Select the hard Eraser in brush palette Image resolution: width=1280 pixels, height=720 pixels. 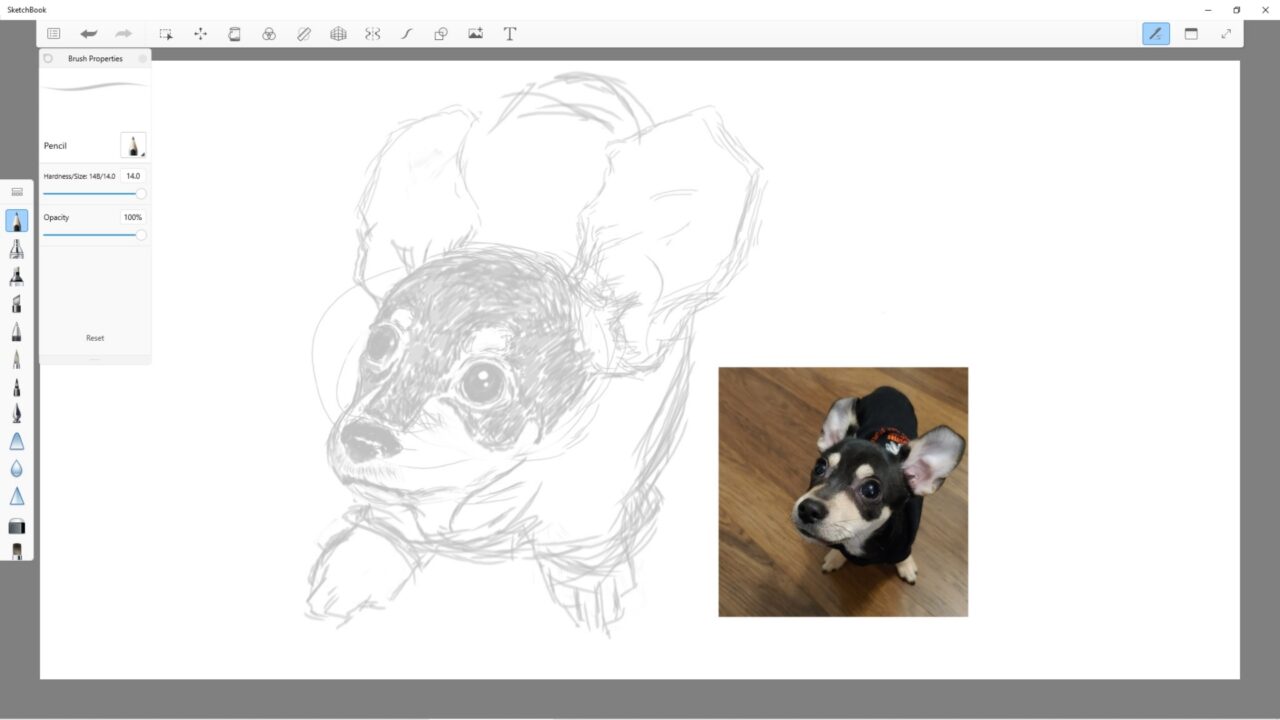pos(17,526)
